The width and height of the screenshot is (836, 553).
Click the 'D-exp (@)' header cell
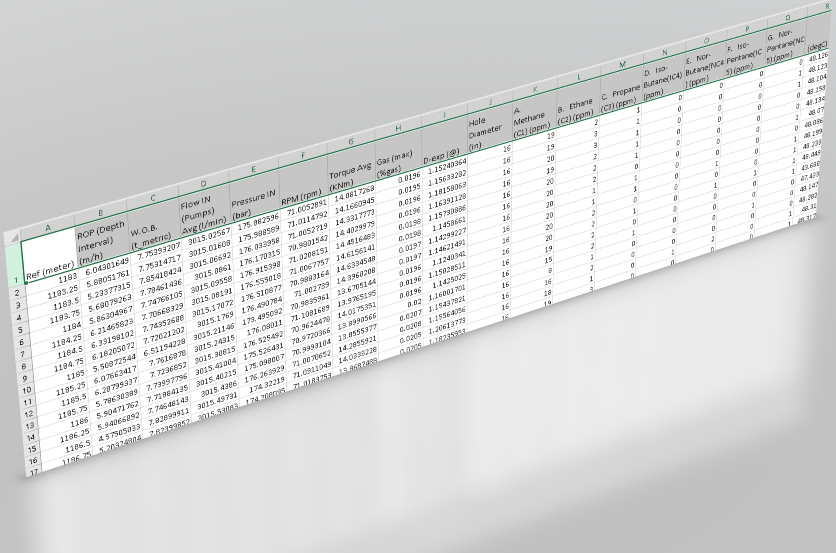444,143
